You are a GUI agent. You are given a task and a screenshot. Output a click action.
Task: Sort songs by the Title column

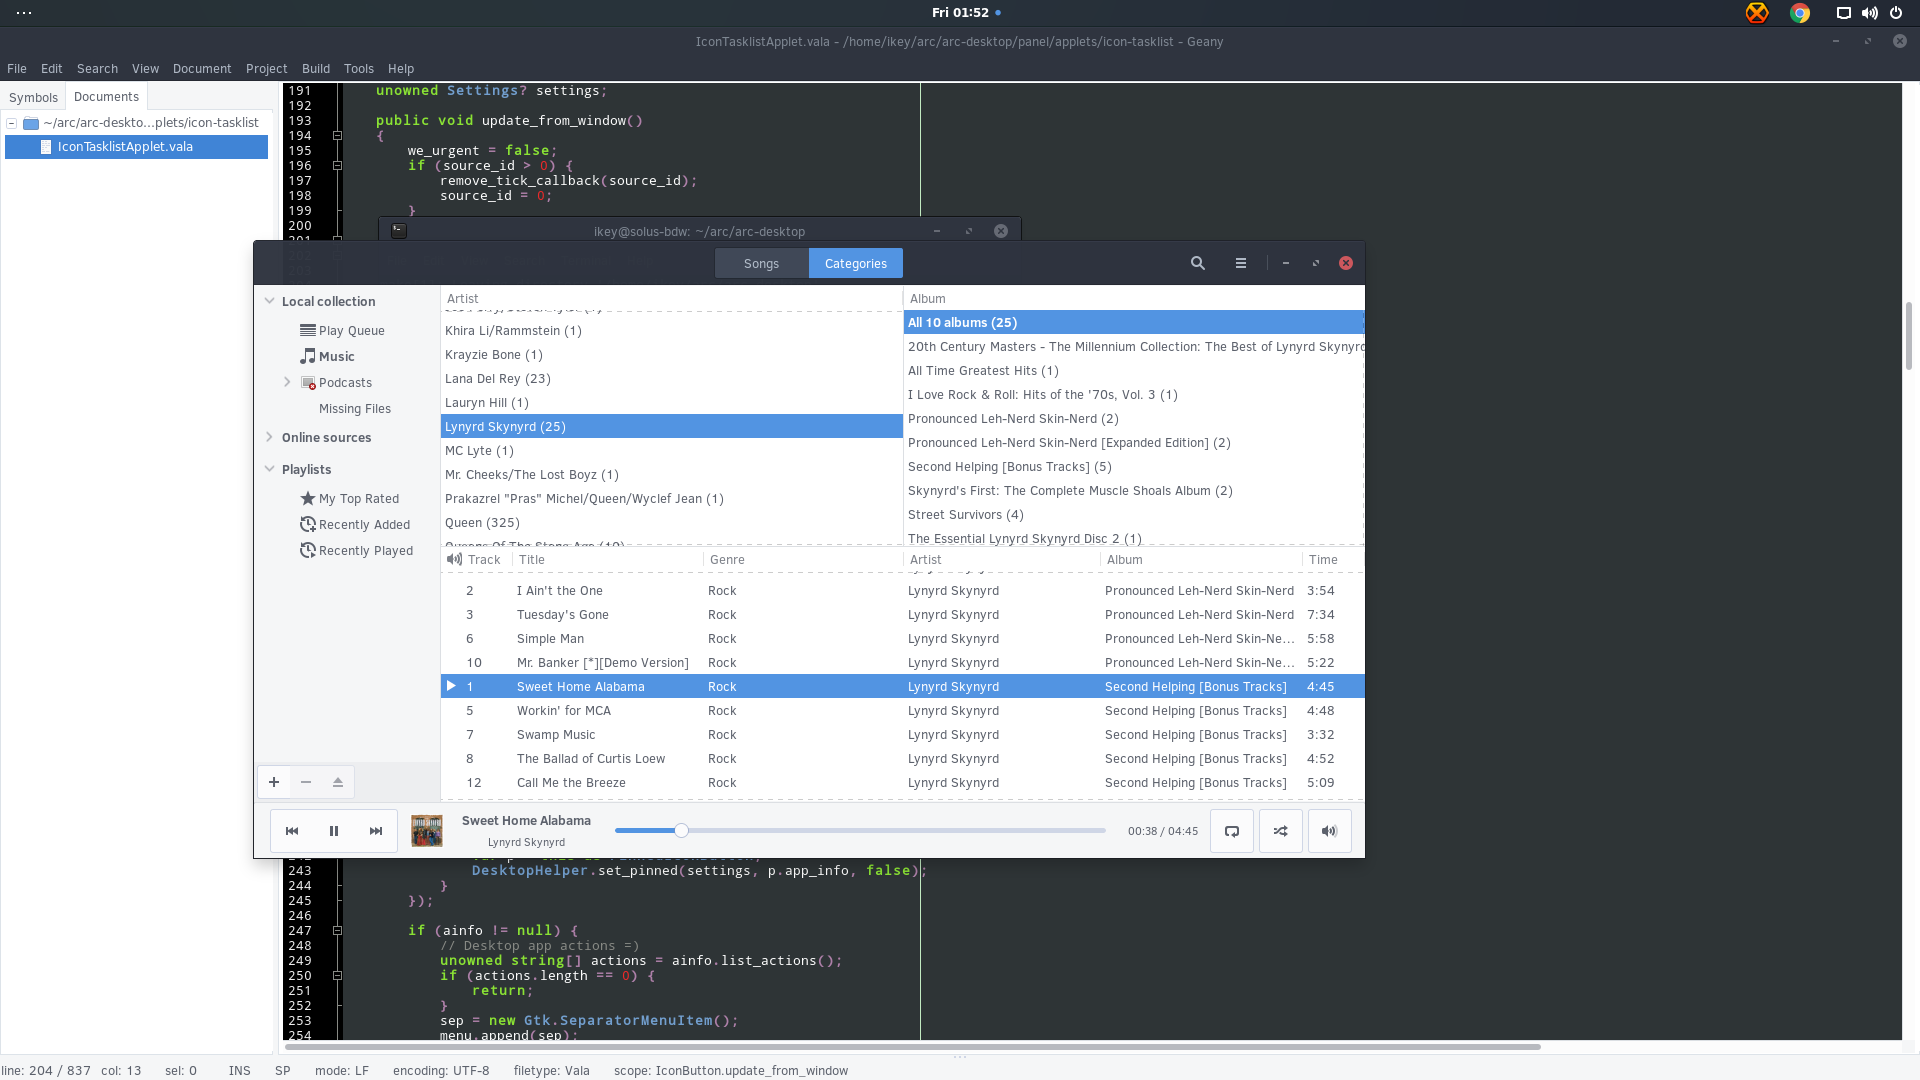[x=608, y=560]
